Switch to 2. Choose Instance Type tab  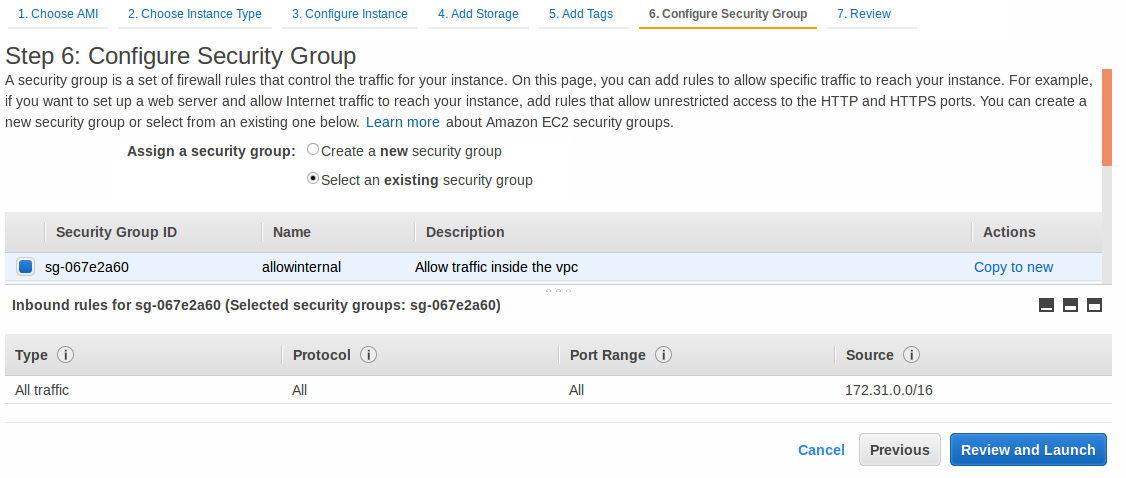coord(194,14)
